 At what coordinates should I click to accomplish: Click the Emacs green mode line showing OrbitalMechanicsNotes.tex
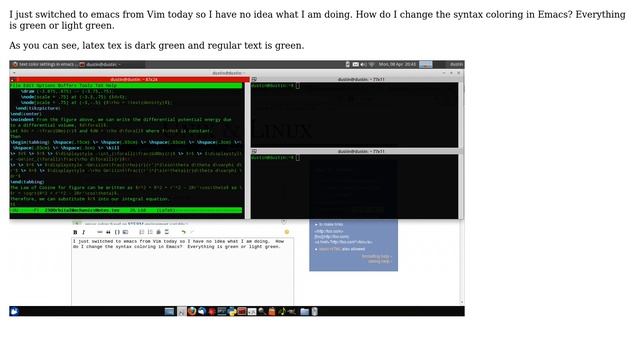point(126,210)
